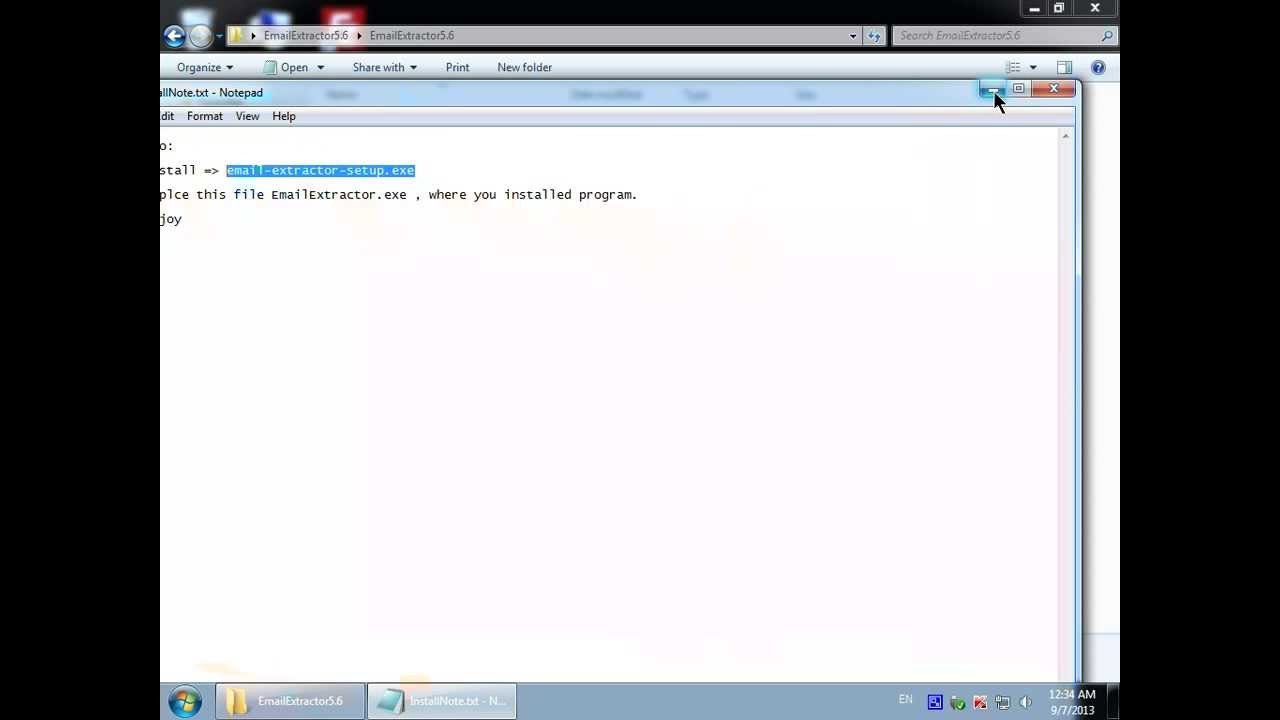Minimize the Notepad window

[992, 89]
